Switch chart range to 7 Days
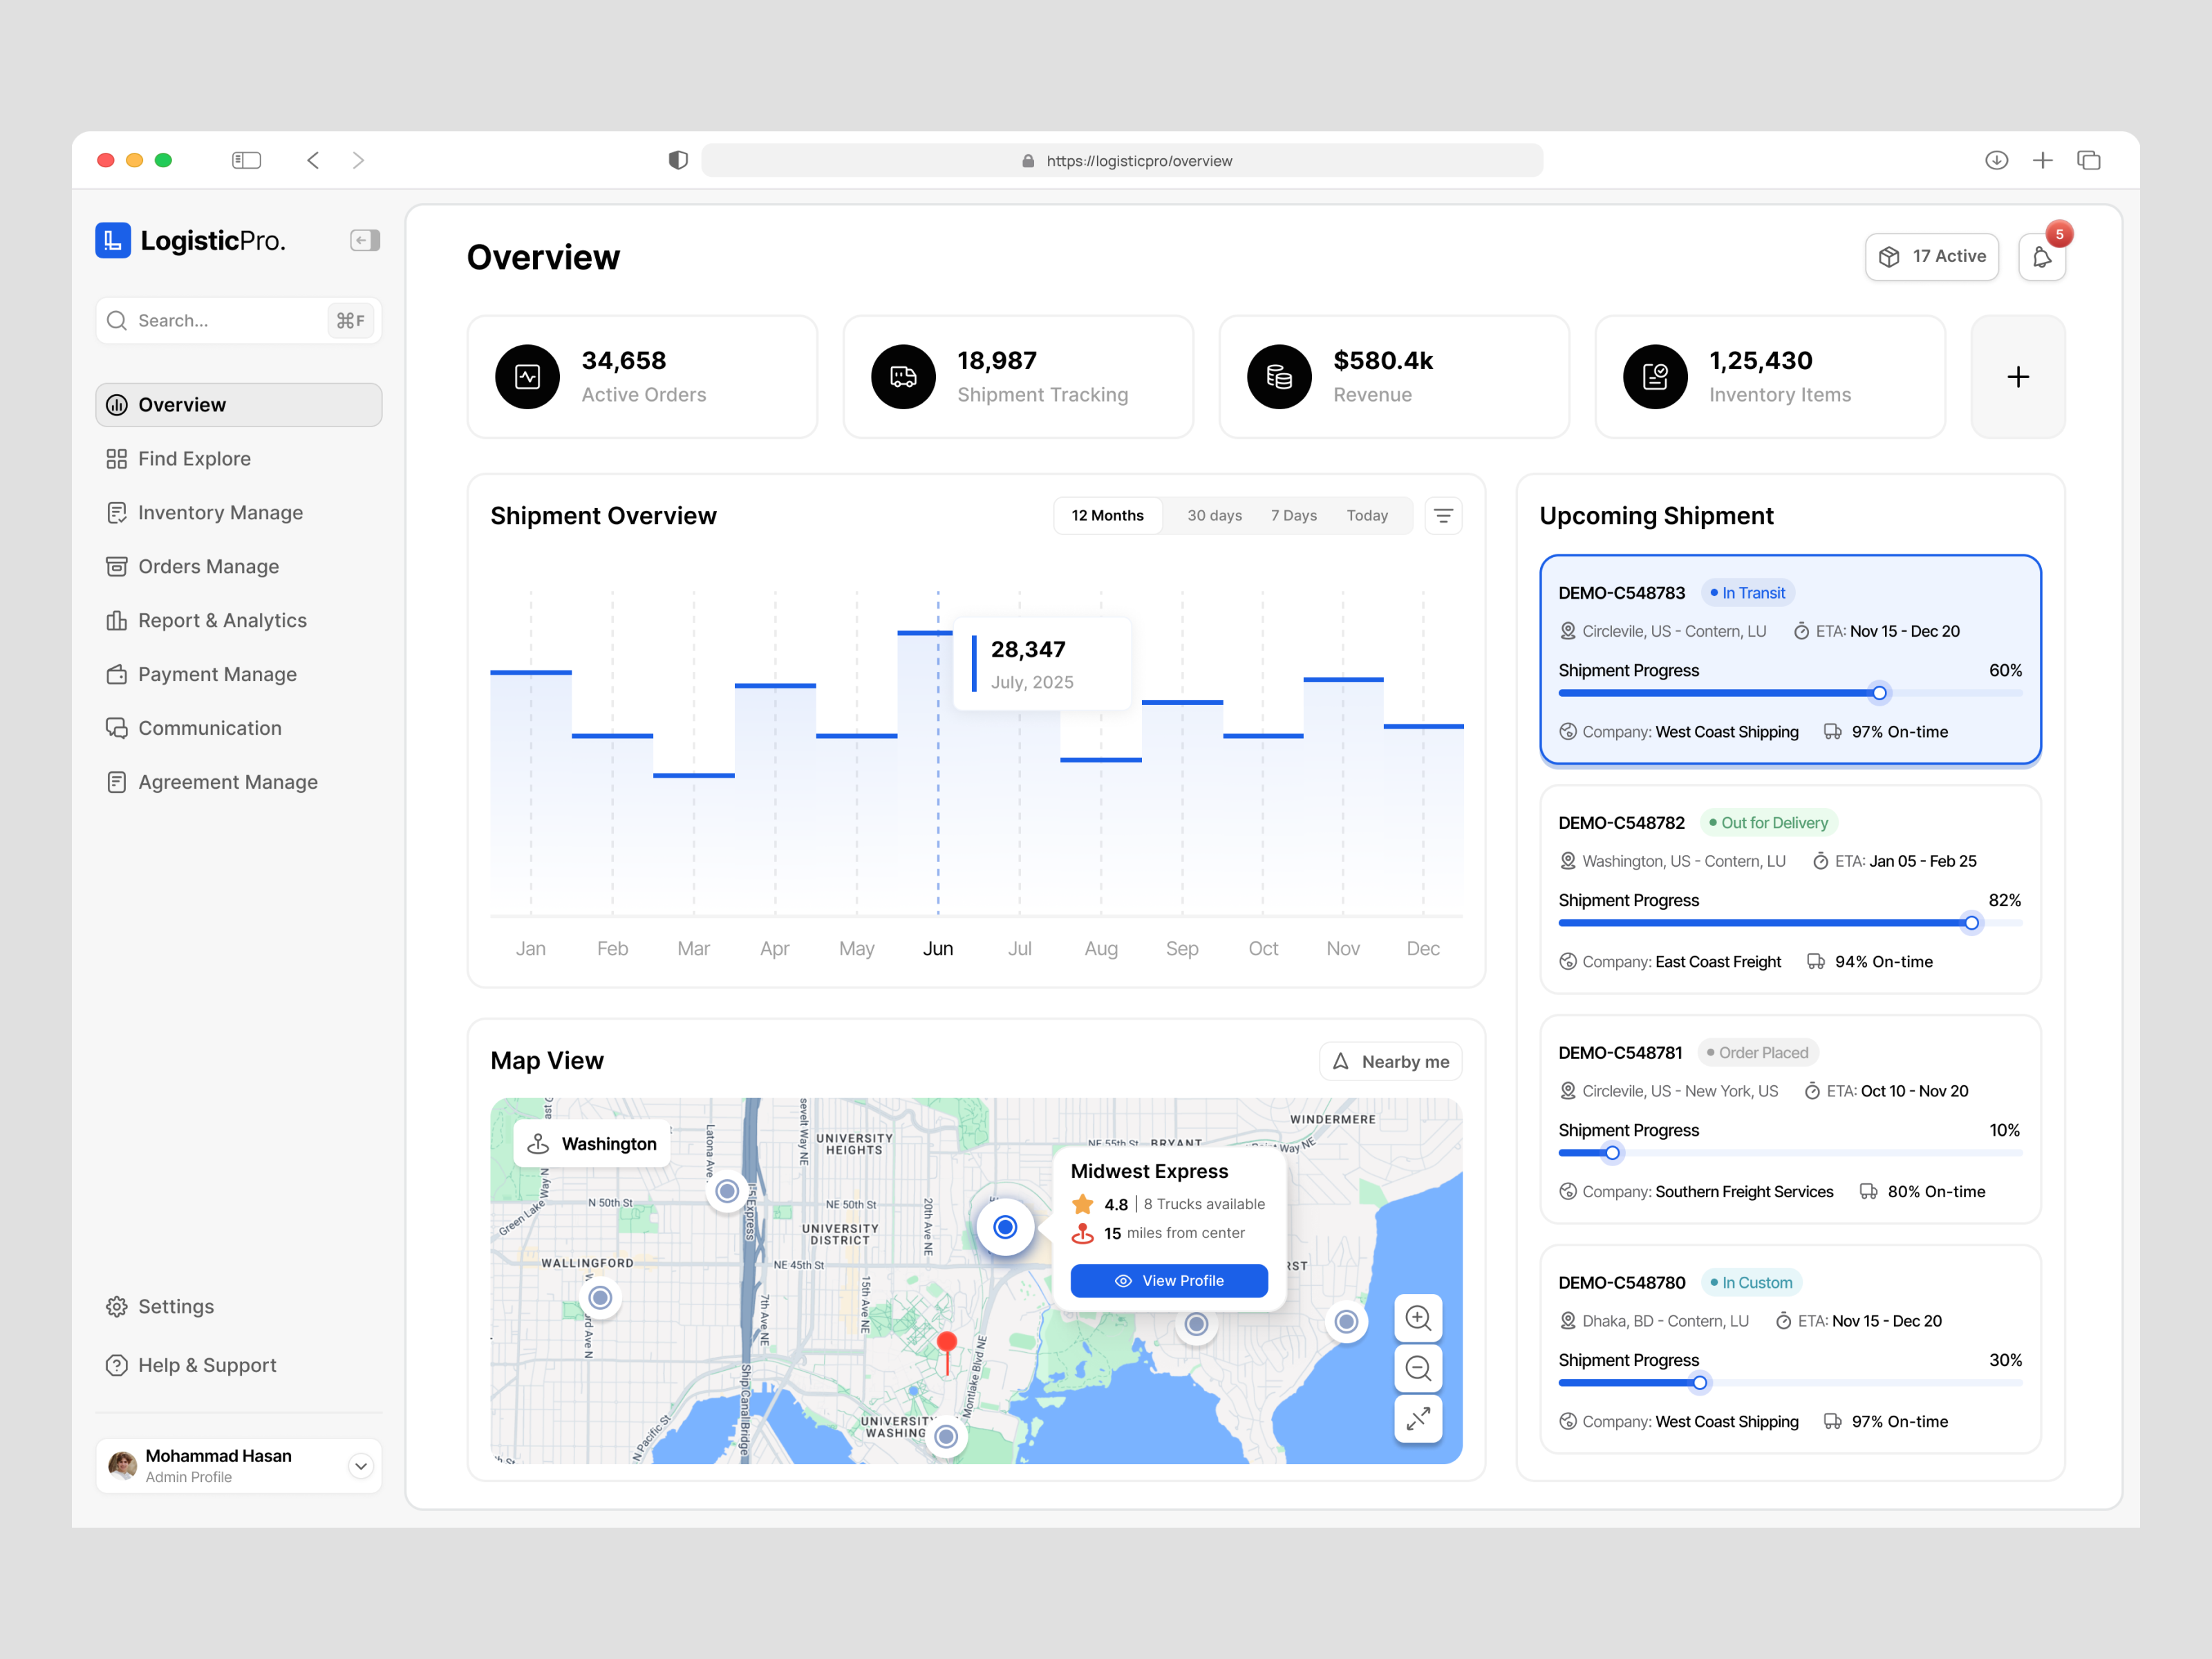Image resolution: width=2212 pixels, height=1659 pixels. click(1293, 516)
